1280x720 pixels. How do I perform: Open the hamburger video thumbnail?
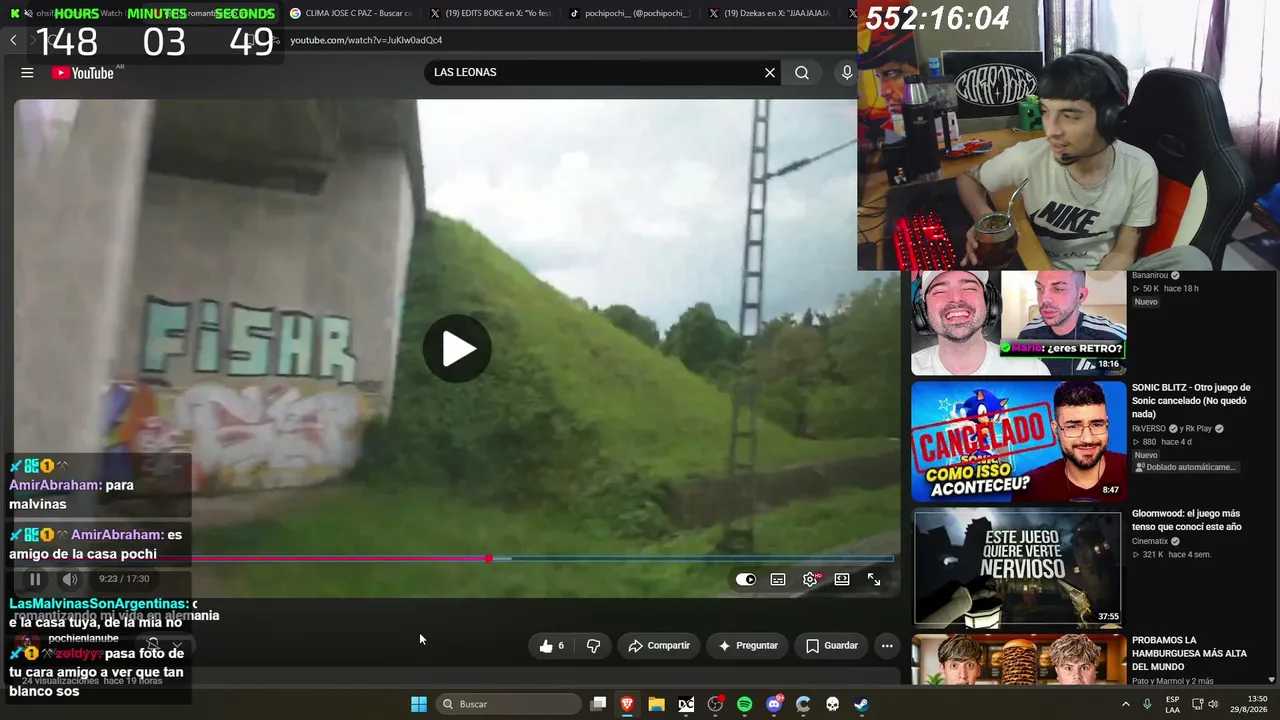[1018, 660]
